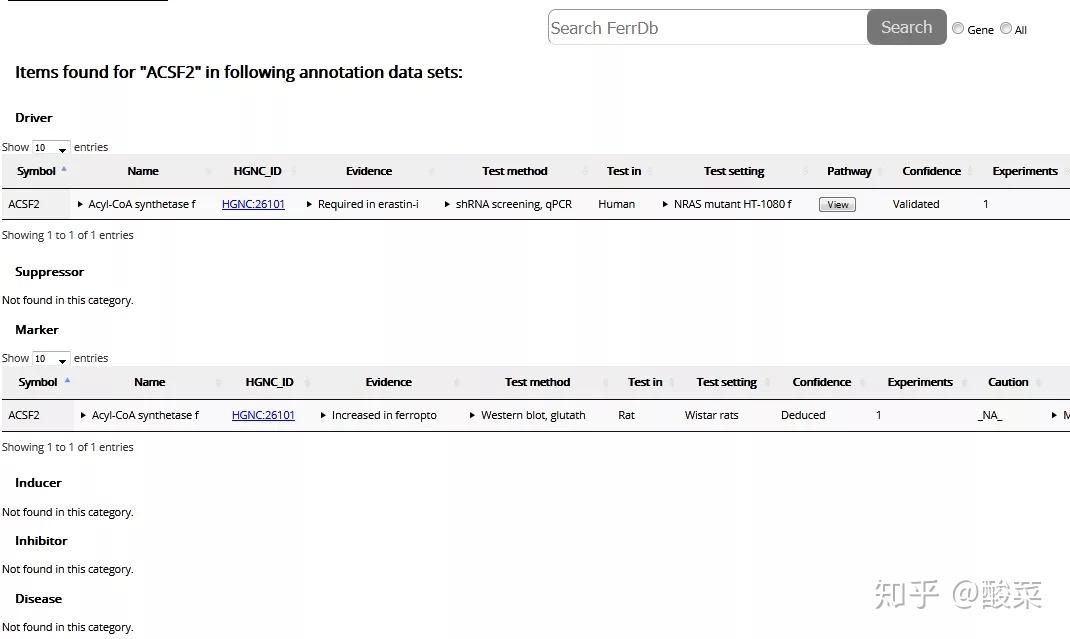Screen dimensions: 1070x639
Task: Select the All radio button
Action: (x=1006, y=29)
